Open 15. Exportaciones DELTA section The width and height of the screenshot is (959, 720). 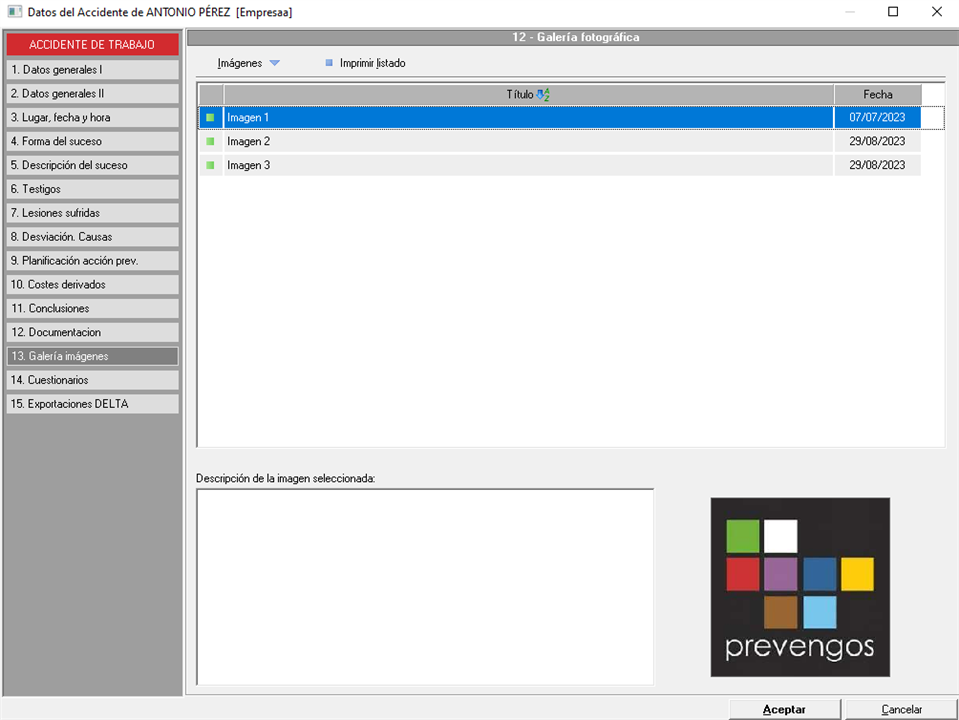point(92,404)
